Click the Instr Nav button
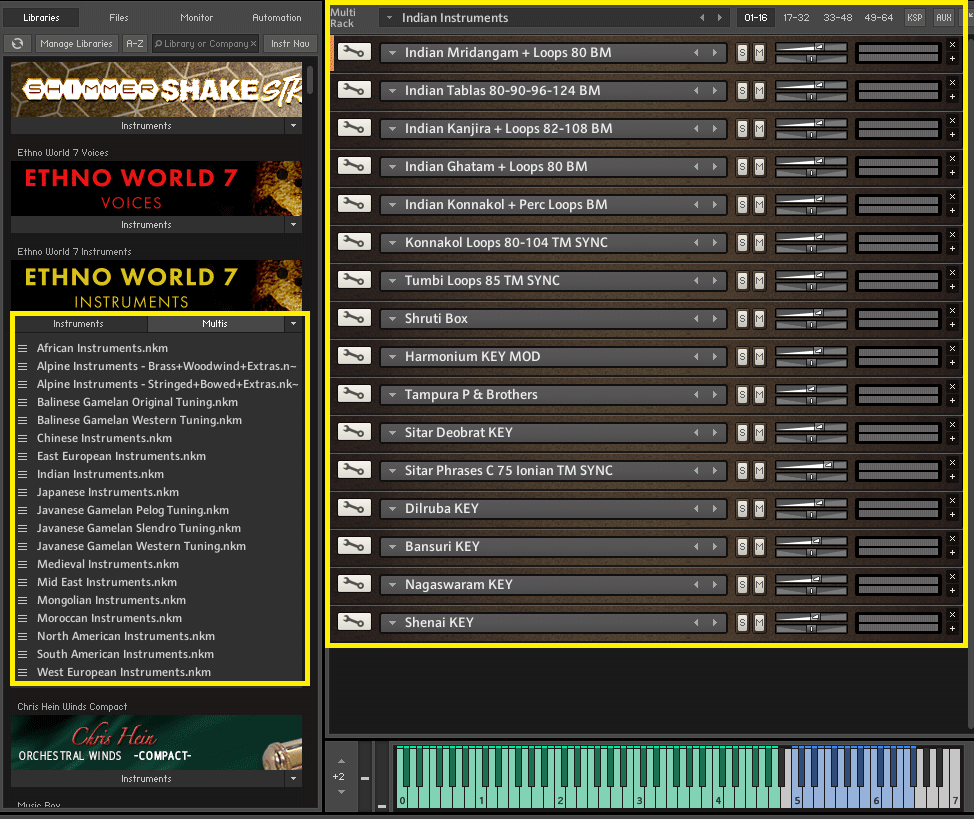The image size is (974, 819). point(290,43)
